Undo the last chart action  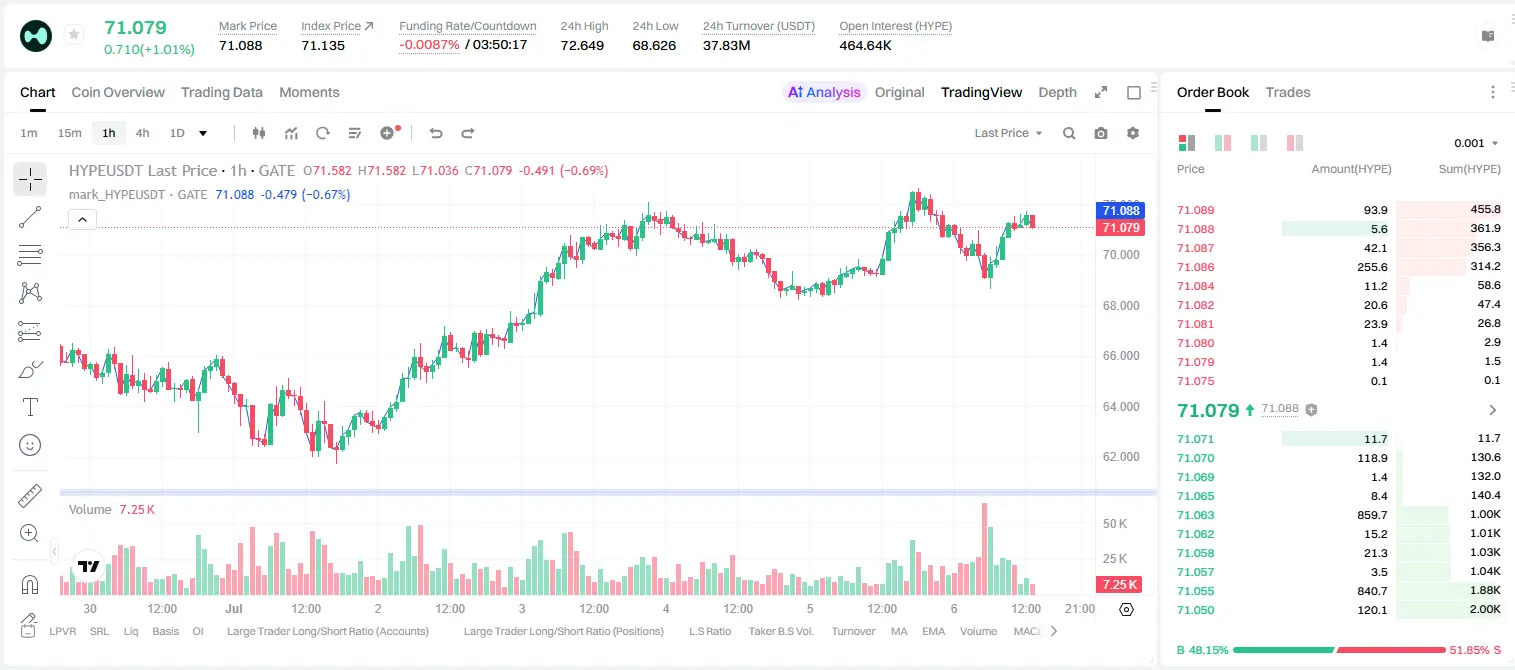pos(436,133)
